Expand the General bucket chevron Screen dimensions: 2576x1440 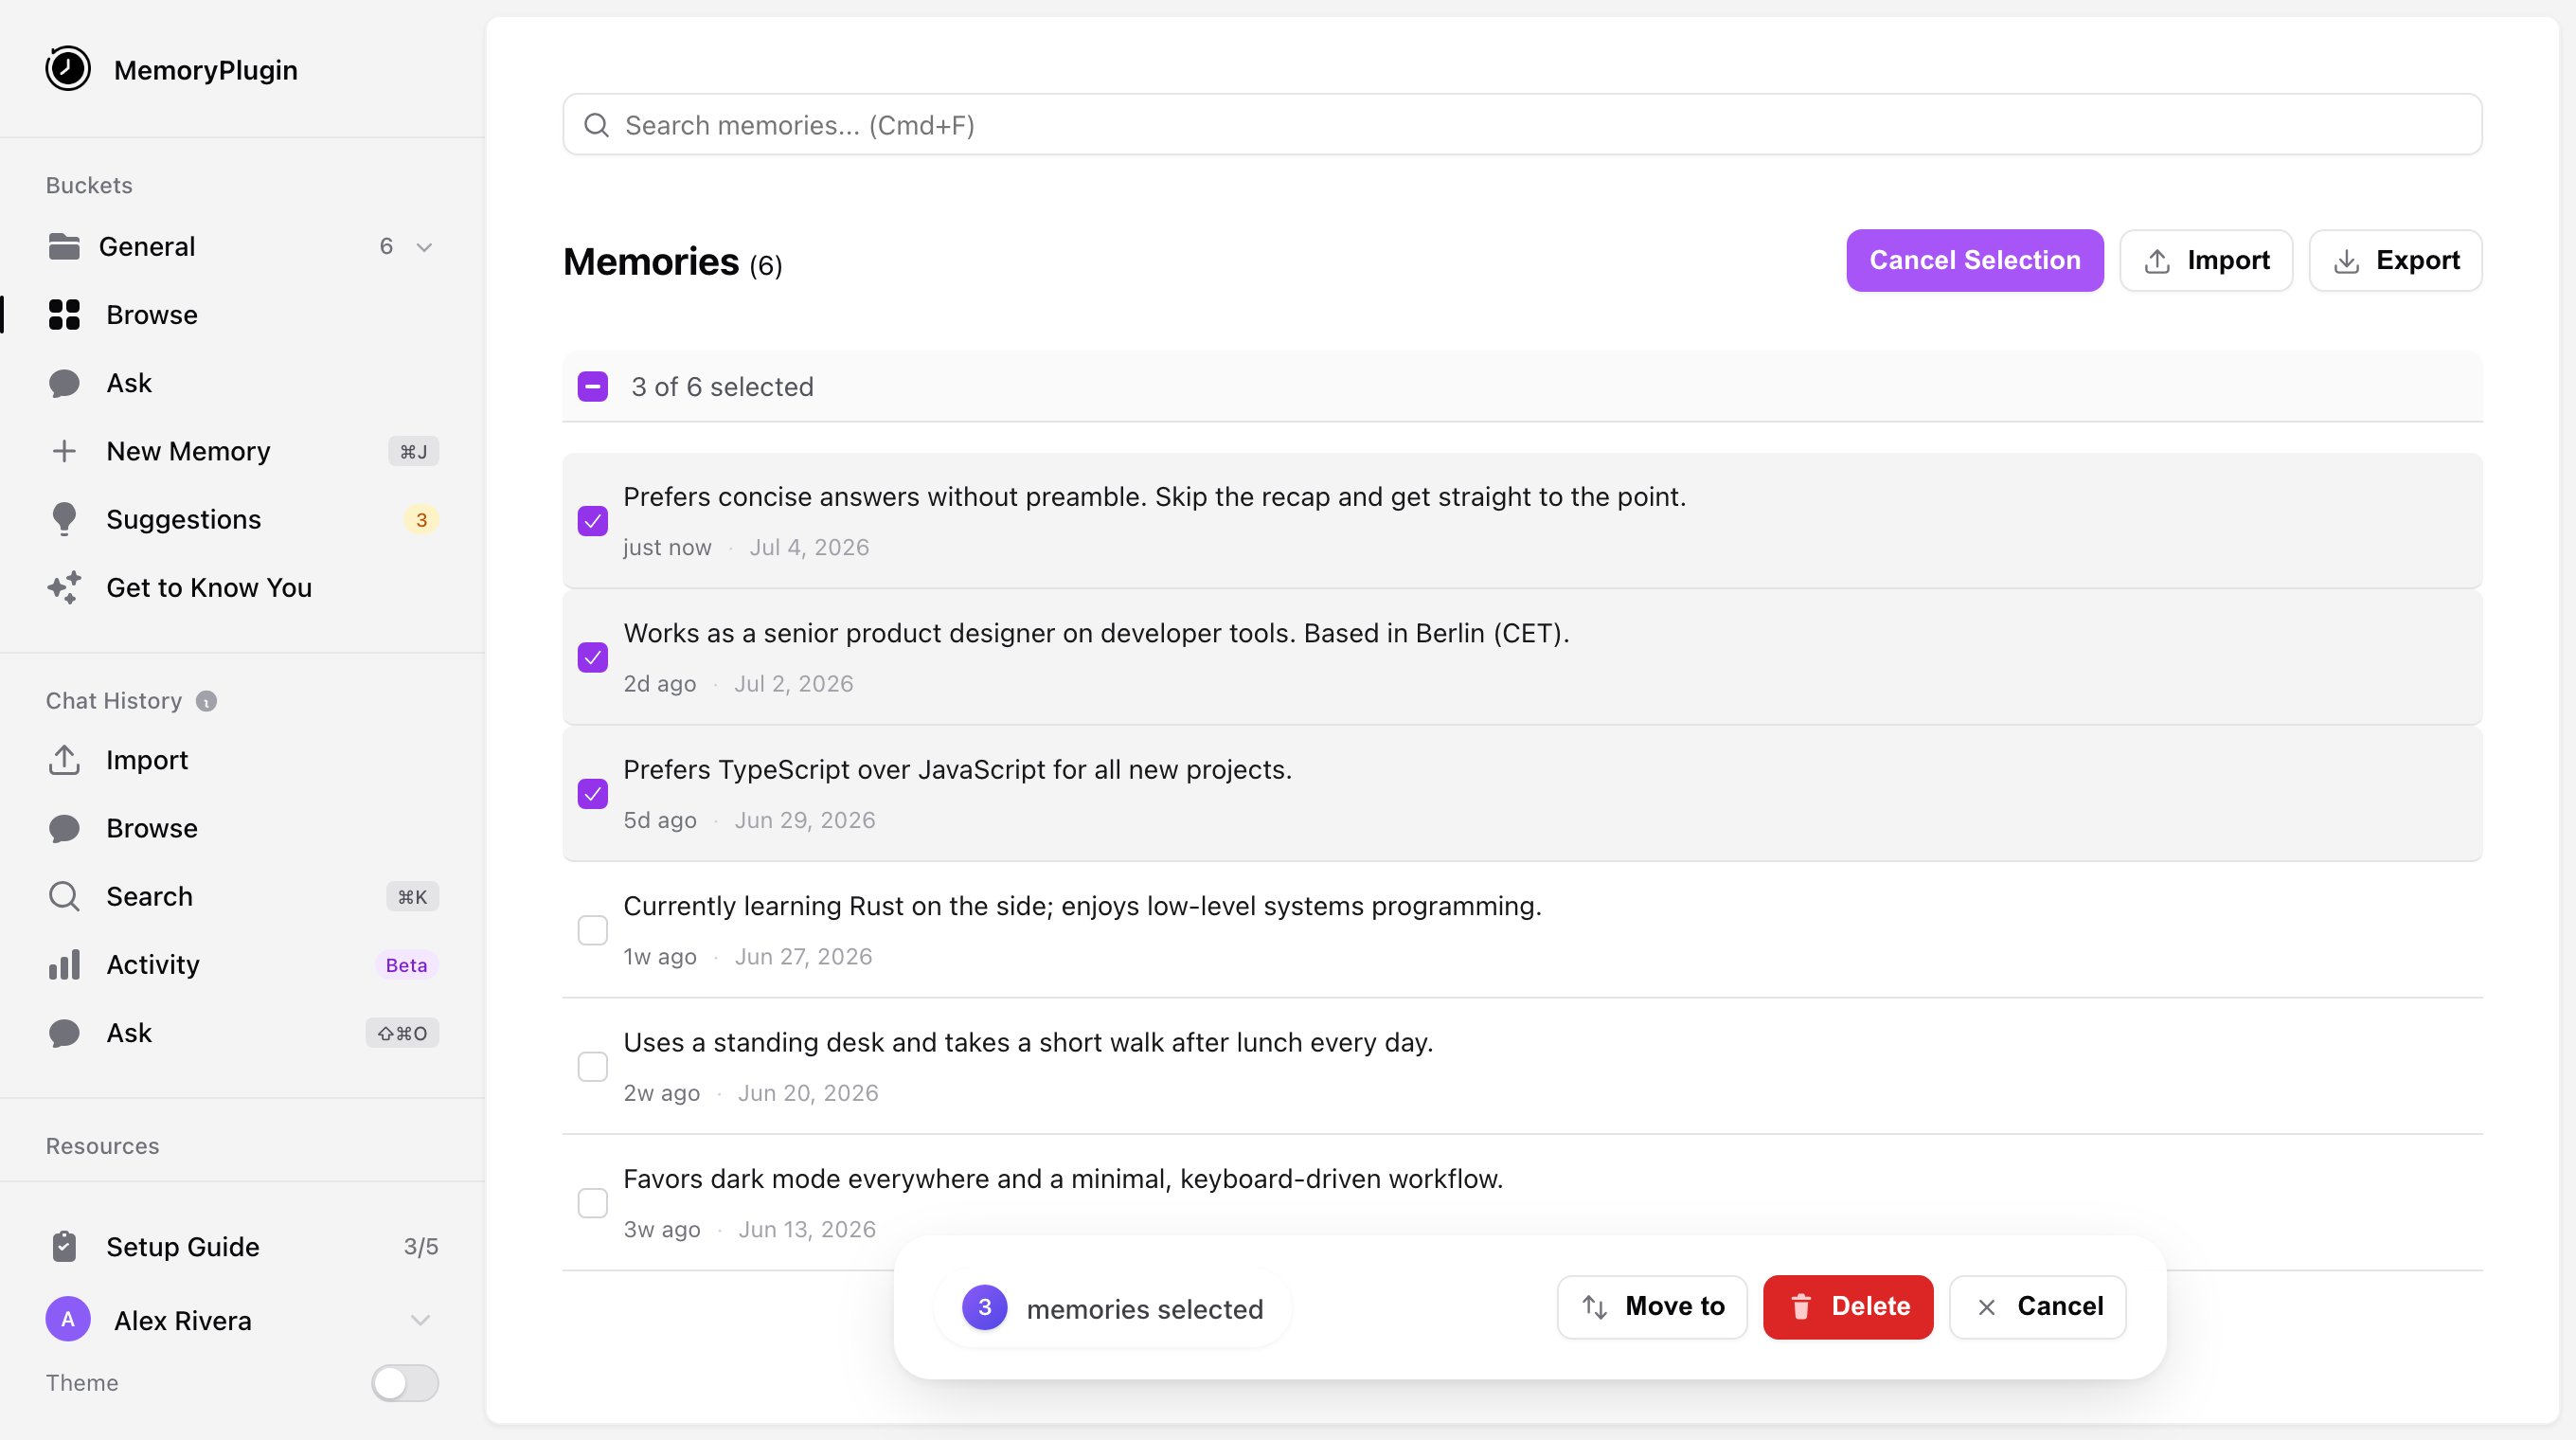[424, 247]
